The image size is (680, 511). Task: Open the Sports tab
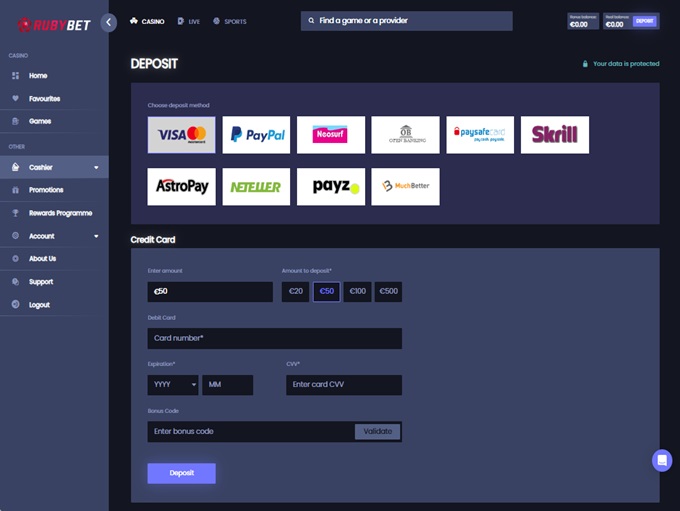(x=229, y=21)
